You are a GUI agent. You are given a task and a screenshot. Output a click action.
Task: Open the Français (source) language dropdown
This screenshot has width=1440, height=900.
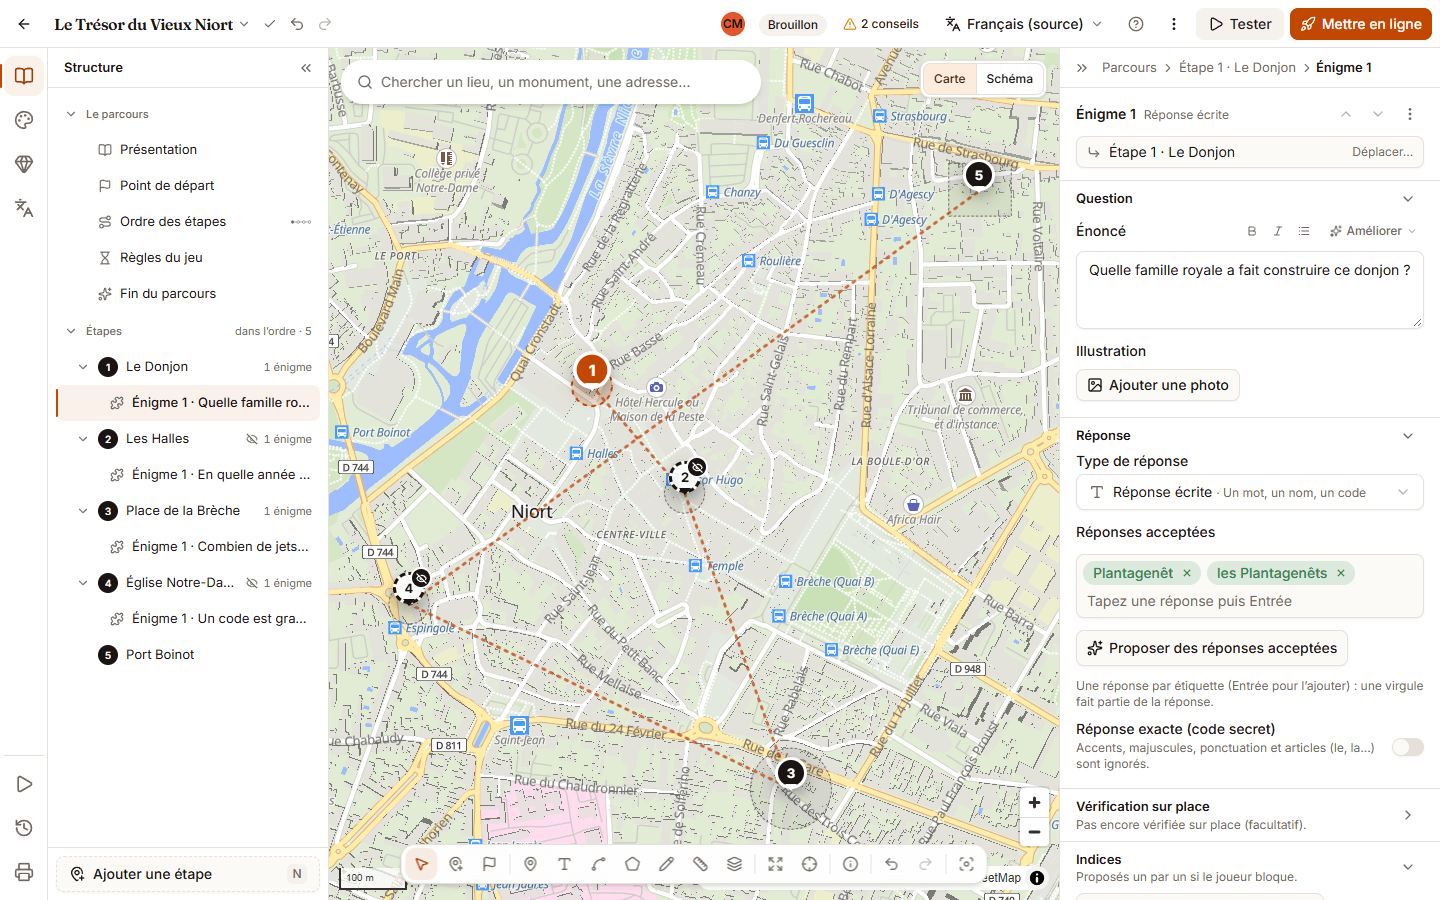(1024, 24)
